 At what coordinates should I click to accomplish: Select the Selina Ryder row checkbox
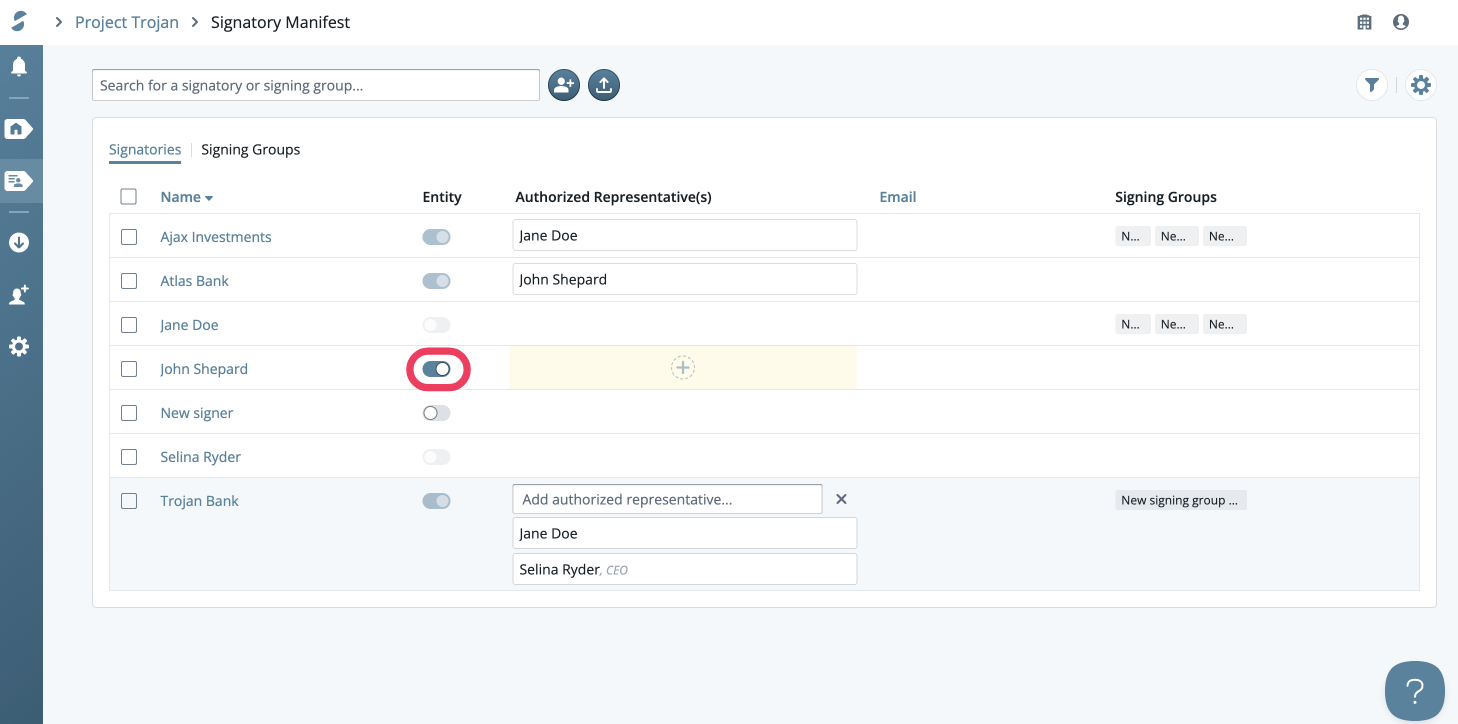tap(129, 457)
